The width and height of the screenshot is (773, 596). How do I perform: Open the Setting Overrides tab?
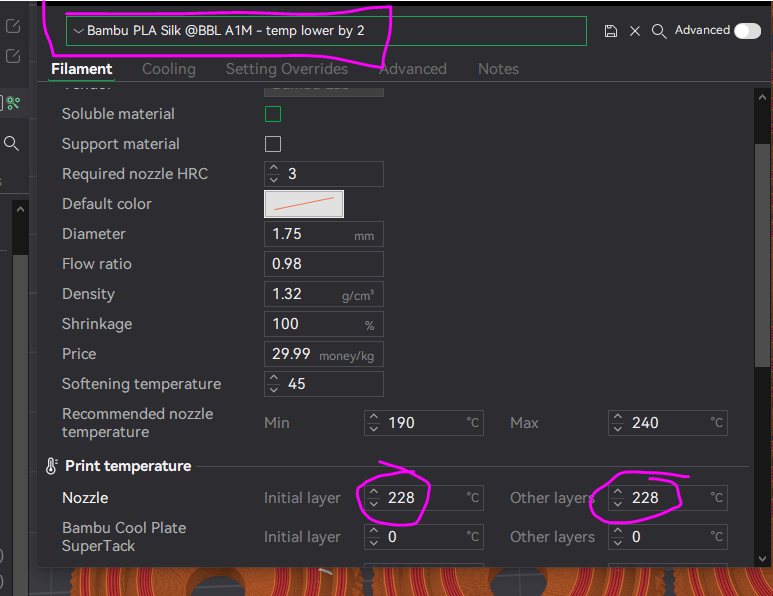(x=287, y=69)
